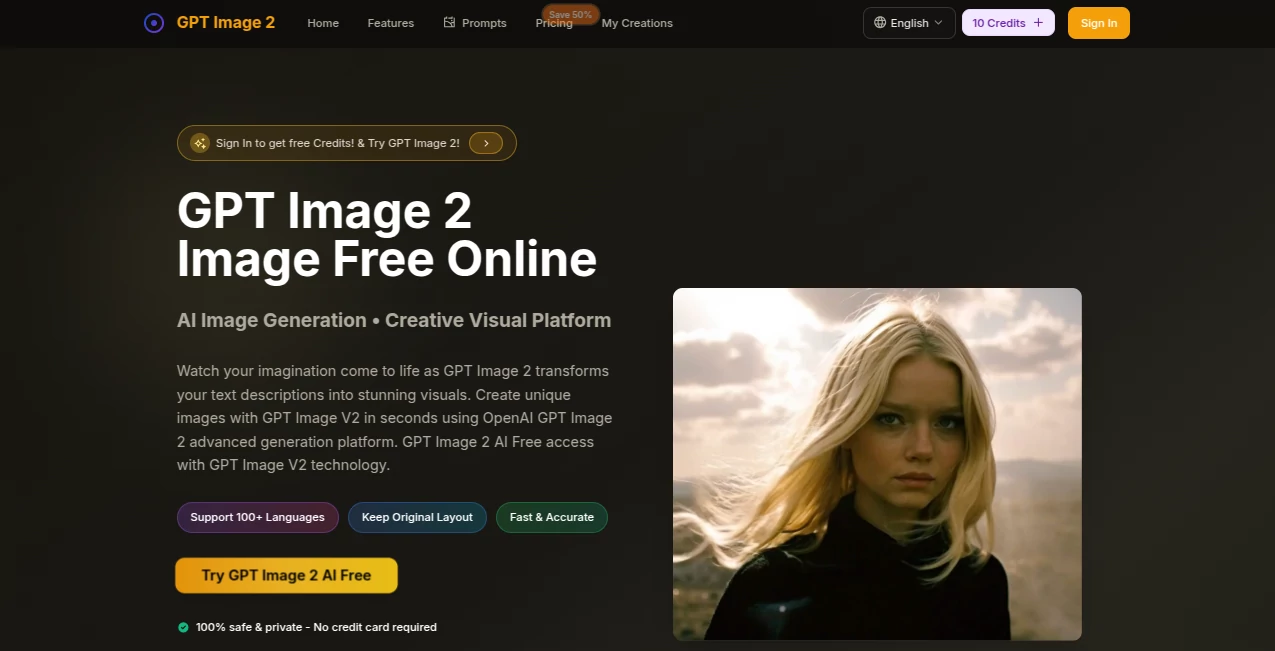Open My Creations from the navbar
The height and width of the screenshot is (651, 1275).
[636, 22]
